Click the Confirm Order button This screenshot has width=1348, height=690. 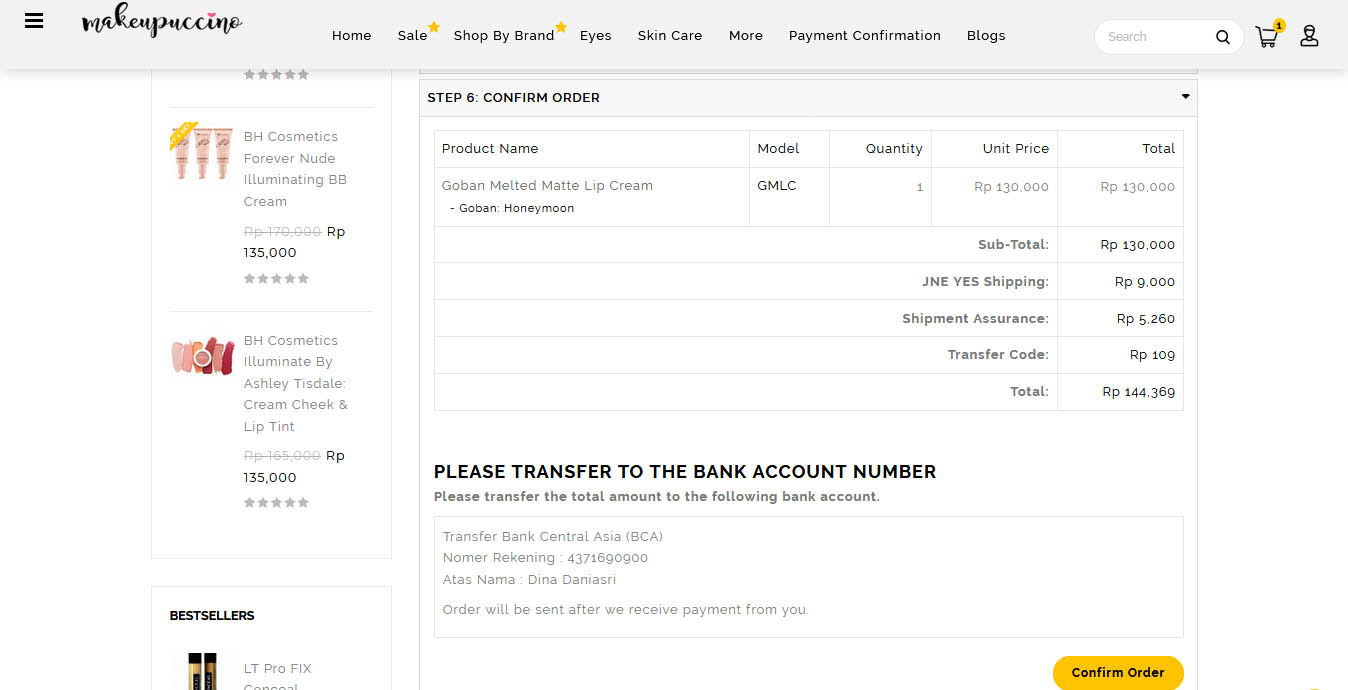pos(1118,673)
